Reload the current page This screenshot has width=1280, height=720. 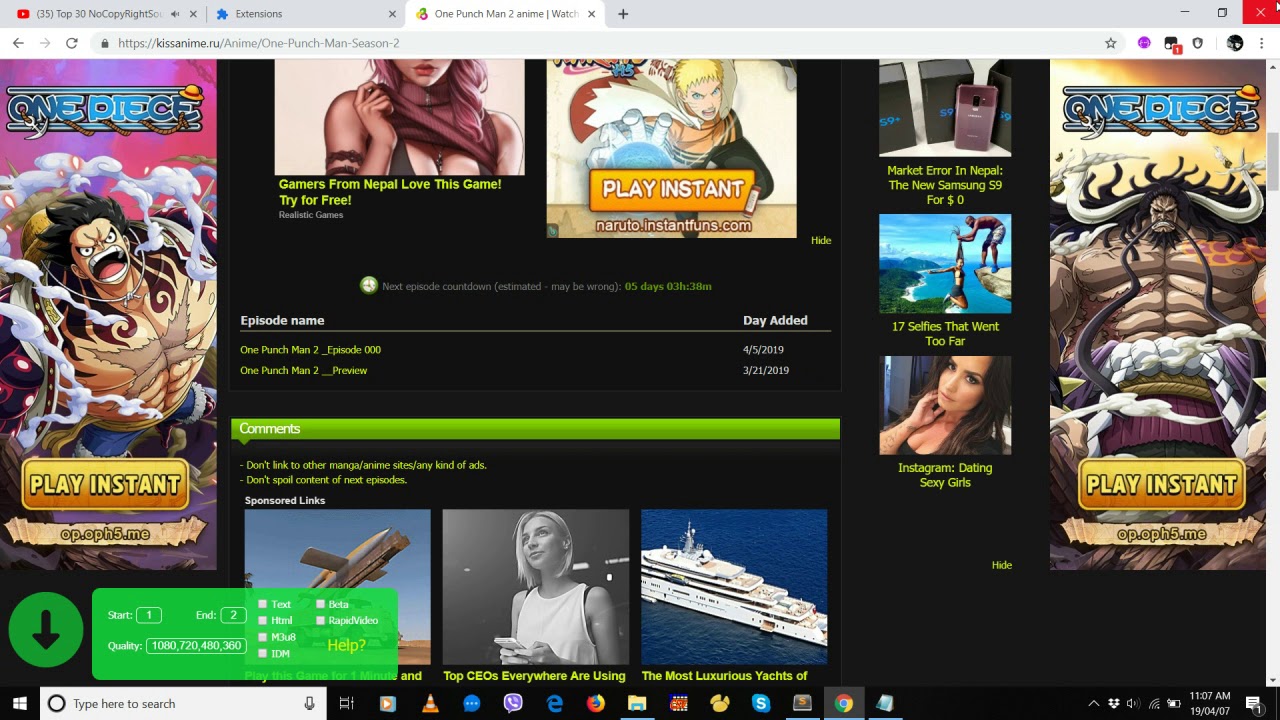72,43
